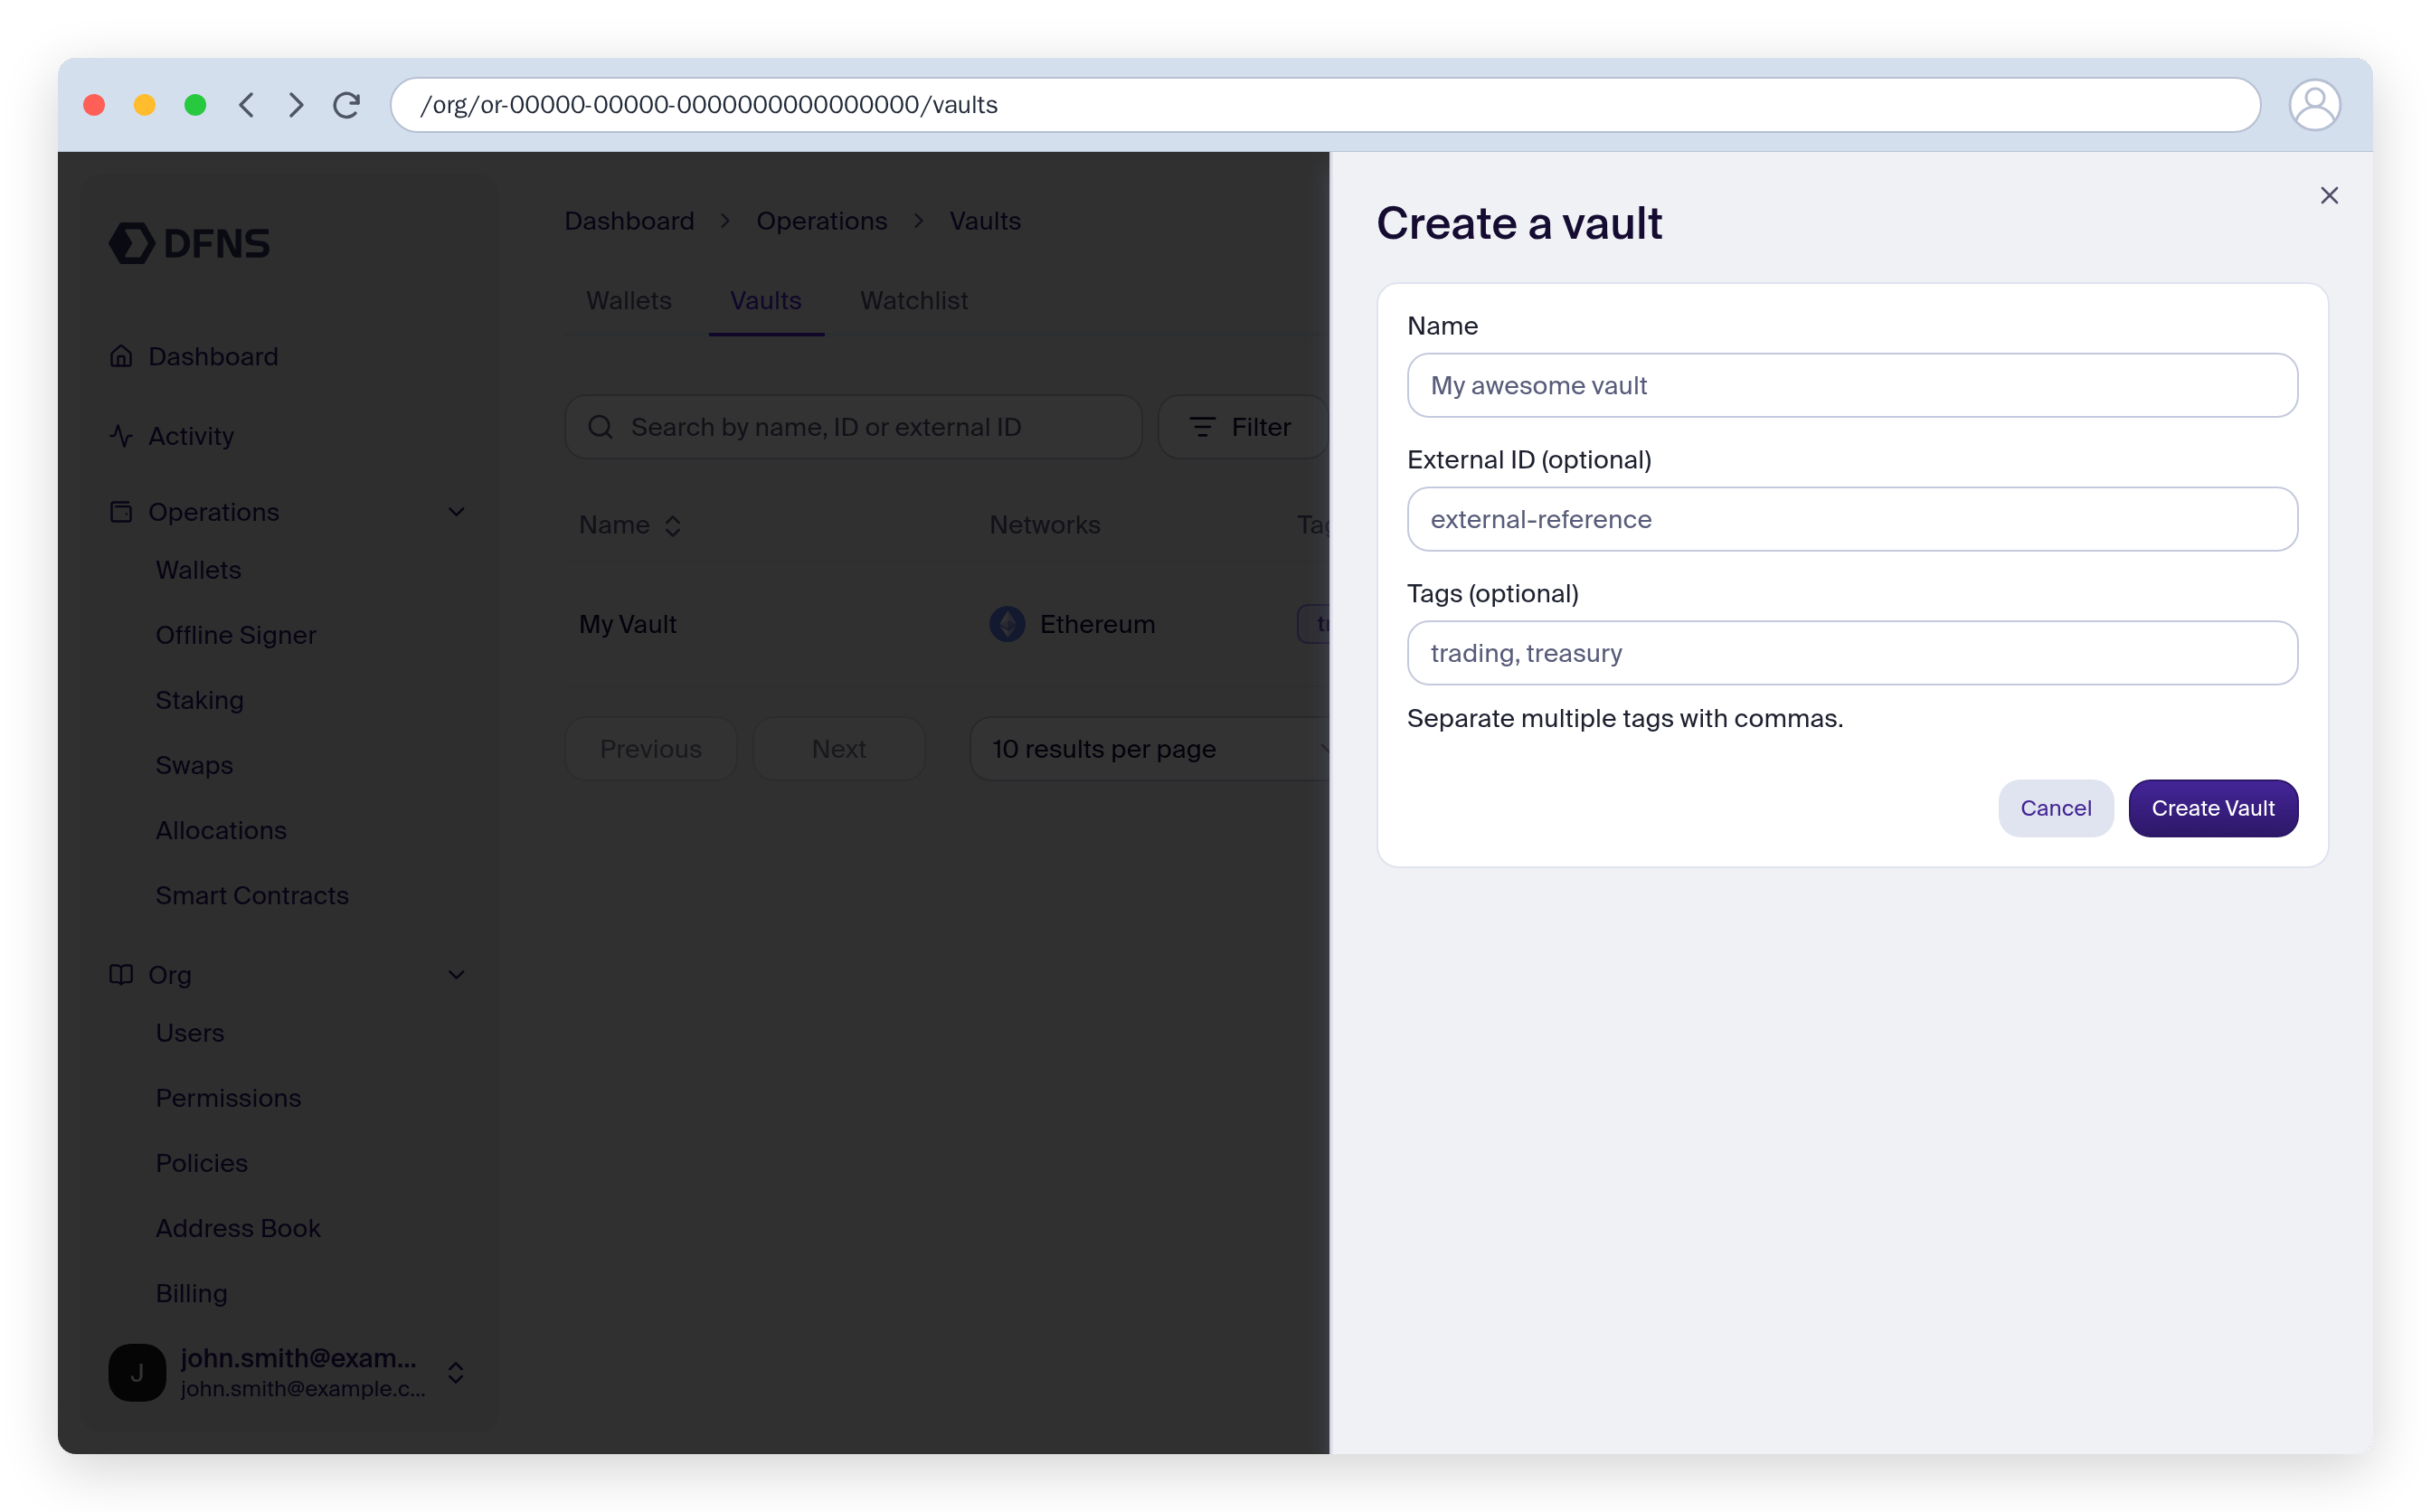The width and height of the screenshot is (2431, 1512).
Task: Click the browser forward arrow
Action: coord(296,105)
